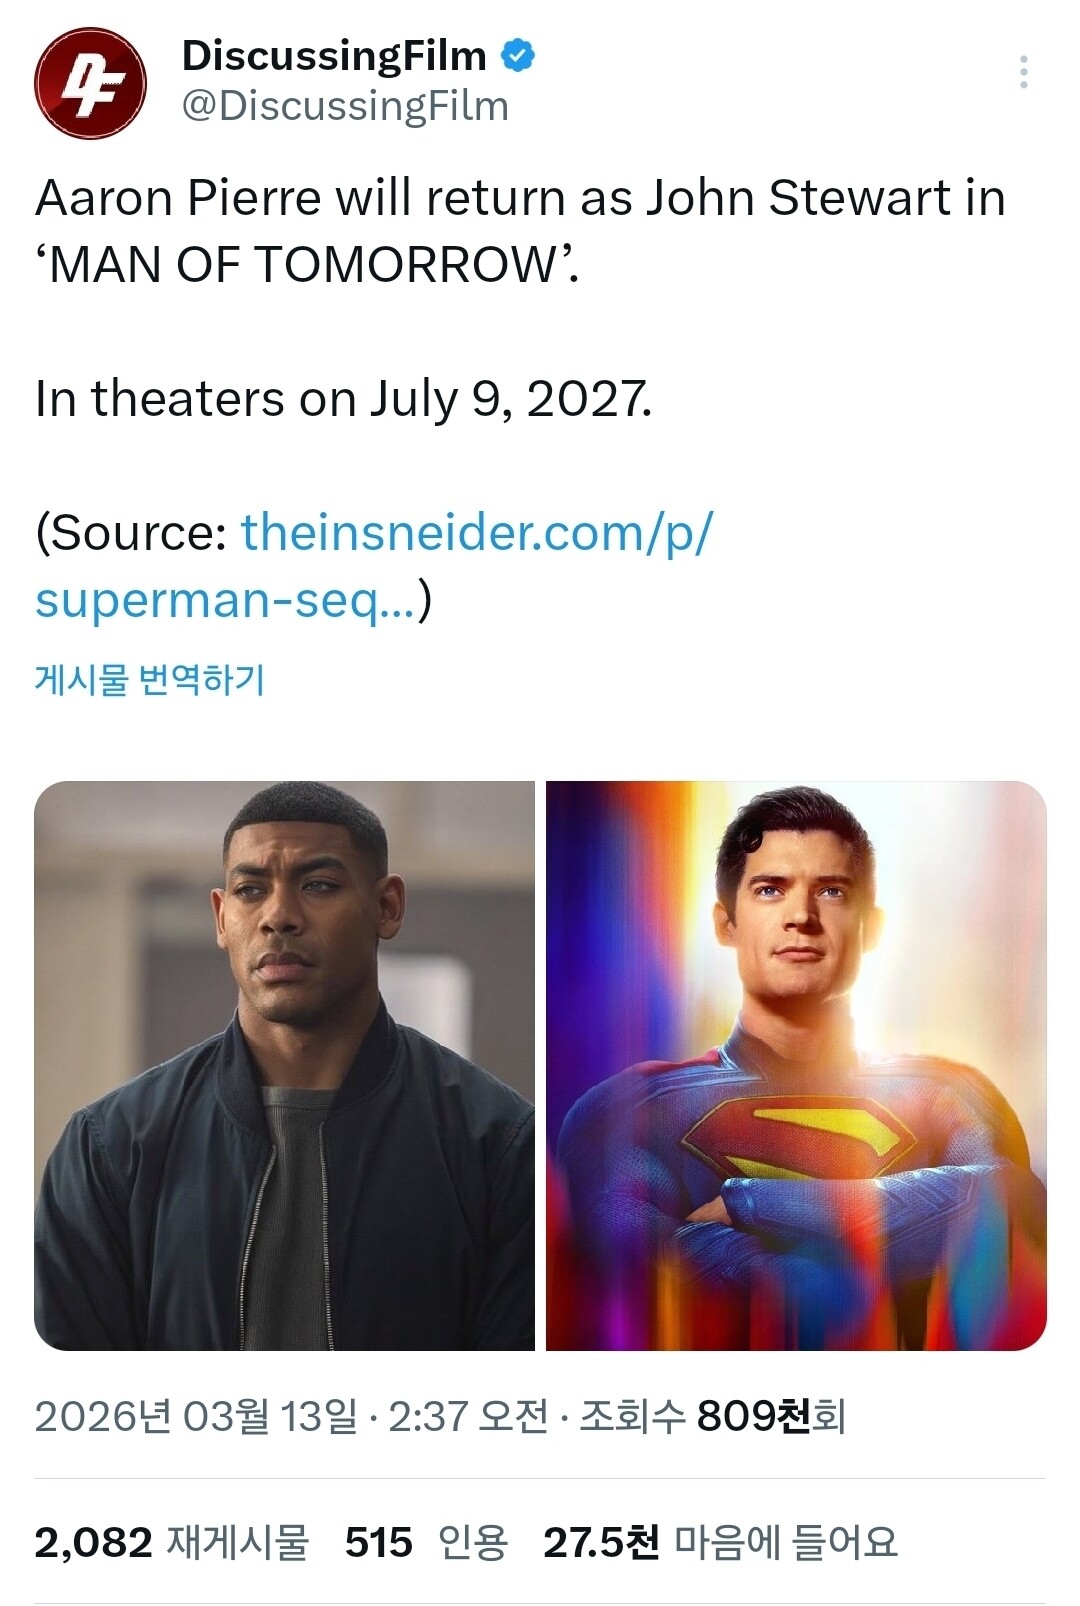Screen dimensions: 1080x1606
Task: Open the DiscussingFilm profile avatar
Action: [90, 83]
